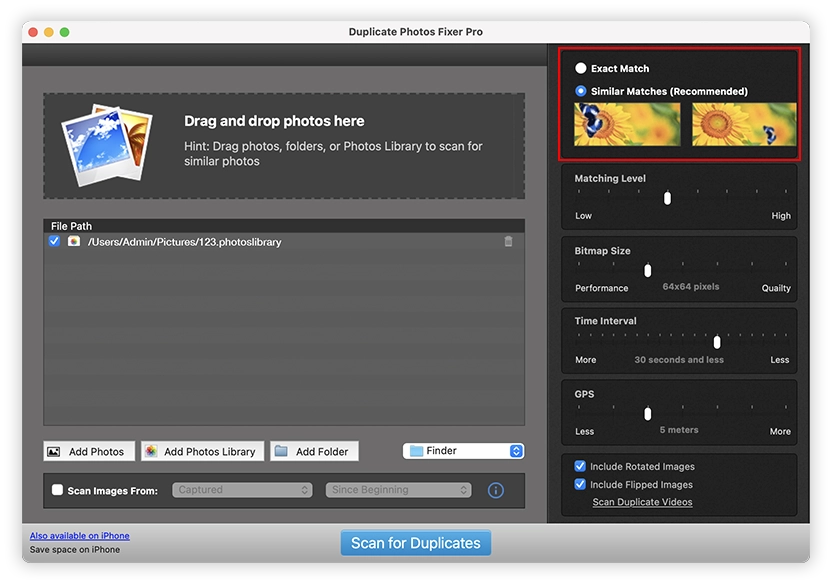Image resolution: width=831 pixels, height=584 pixels.
Task: Click the trash icon for 123.photoslibrary
Action: tap(508, 242)
